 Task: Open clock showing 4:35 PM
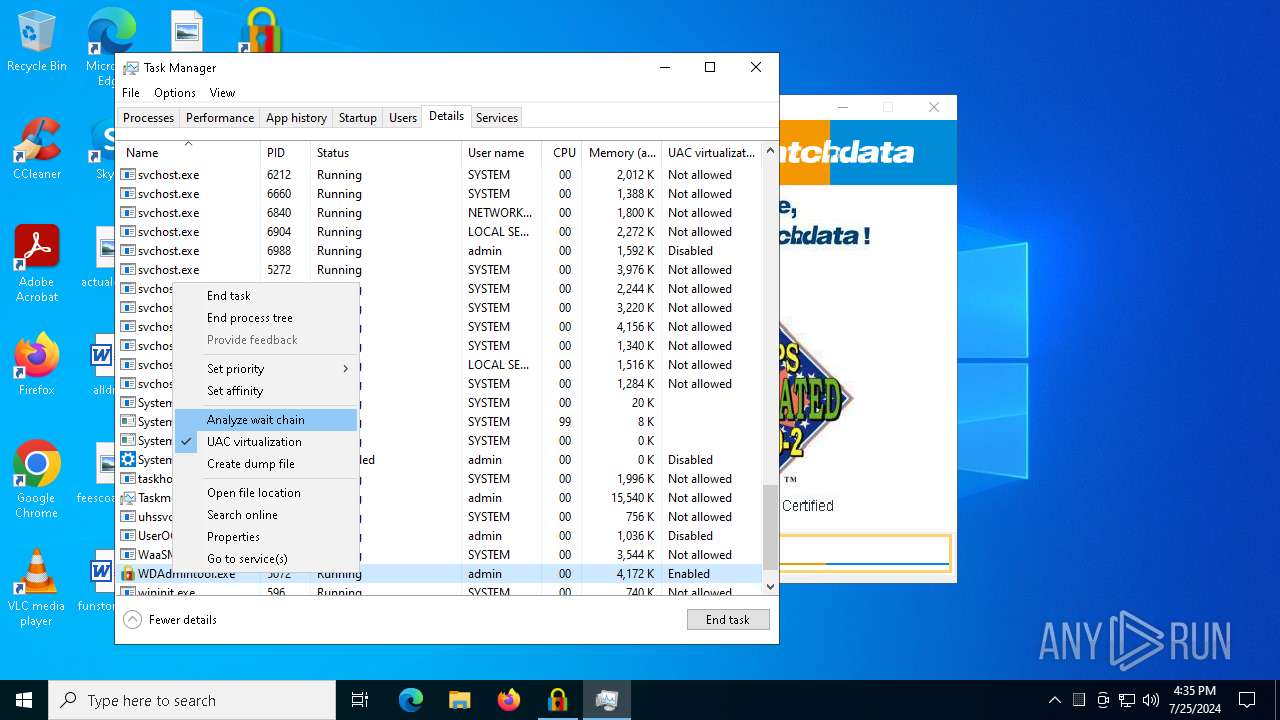(1194, 700)
